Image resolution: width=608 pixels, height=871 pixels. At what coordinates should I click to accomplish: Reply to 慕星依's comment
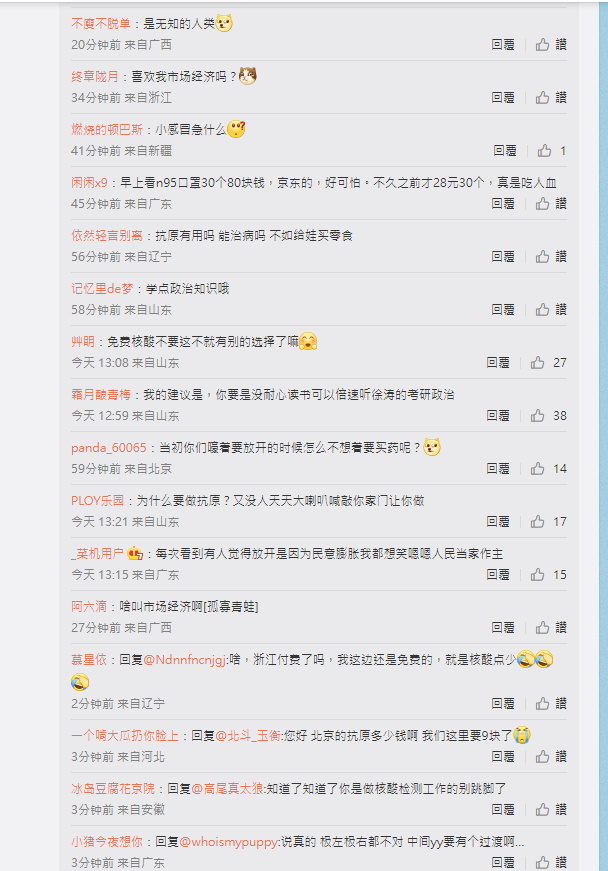click(x=503, y=704)
